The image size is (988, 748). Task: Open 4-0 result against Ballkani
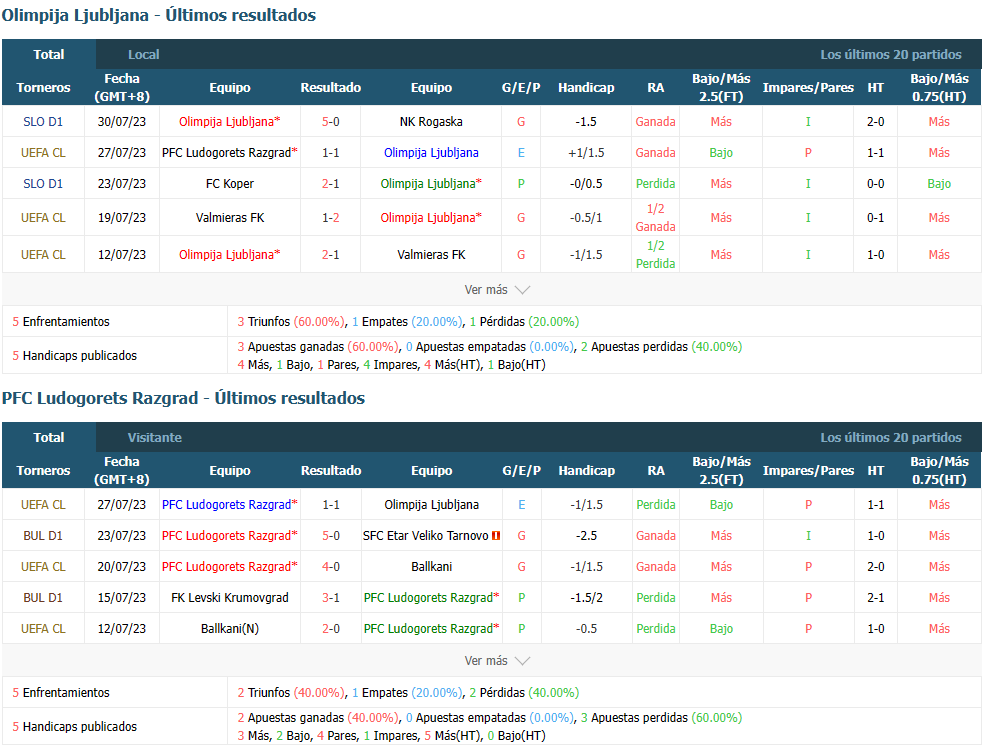[331, 567]
